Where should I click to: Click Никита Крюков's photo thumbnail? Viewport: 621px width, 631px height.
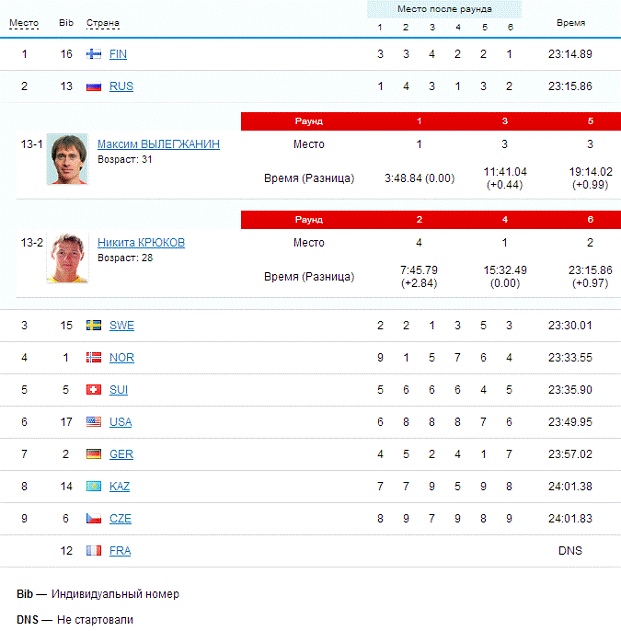click(x=67, y=258)
